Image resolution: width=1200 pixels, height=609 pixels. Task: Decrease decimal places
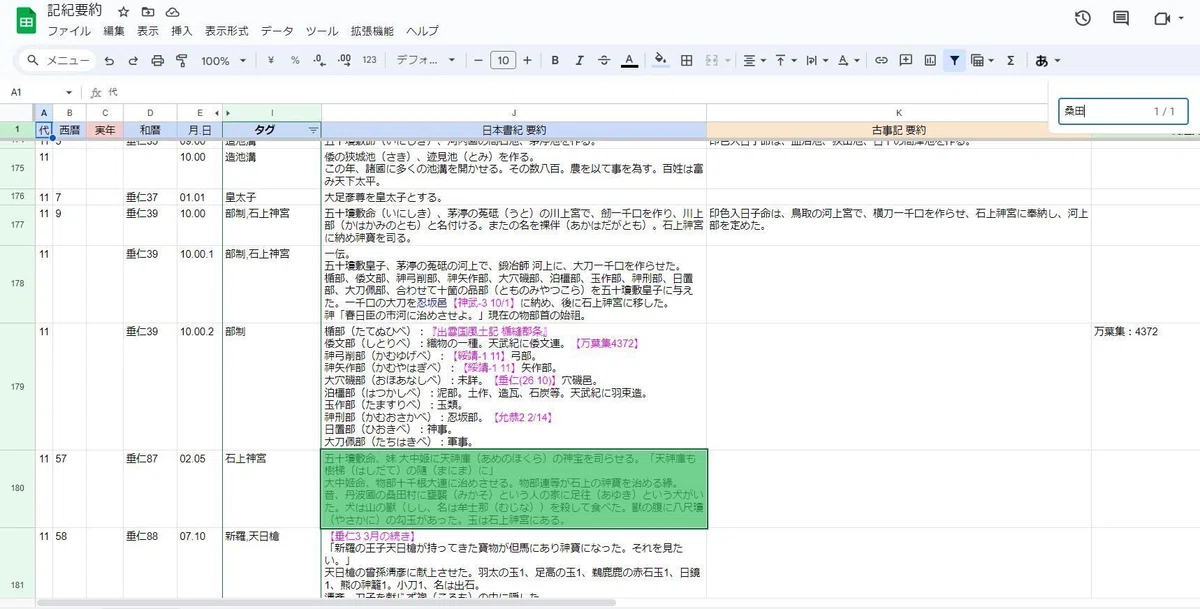pyautogui.click(x=319, y=61)
